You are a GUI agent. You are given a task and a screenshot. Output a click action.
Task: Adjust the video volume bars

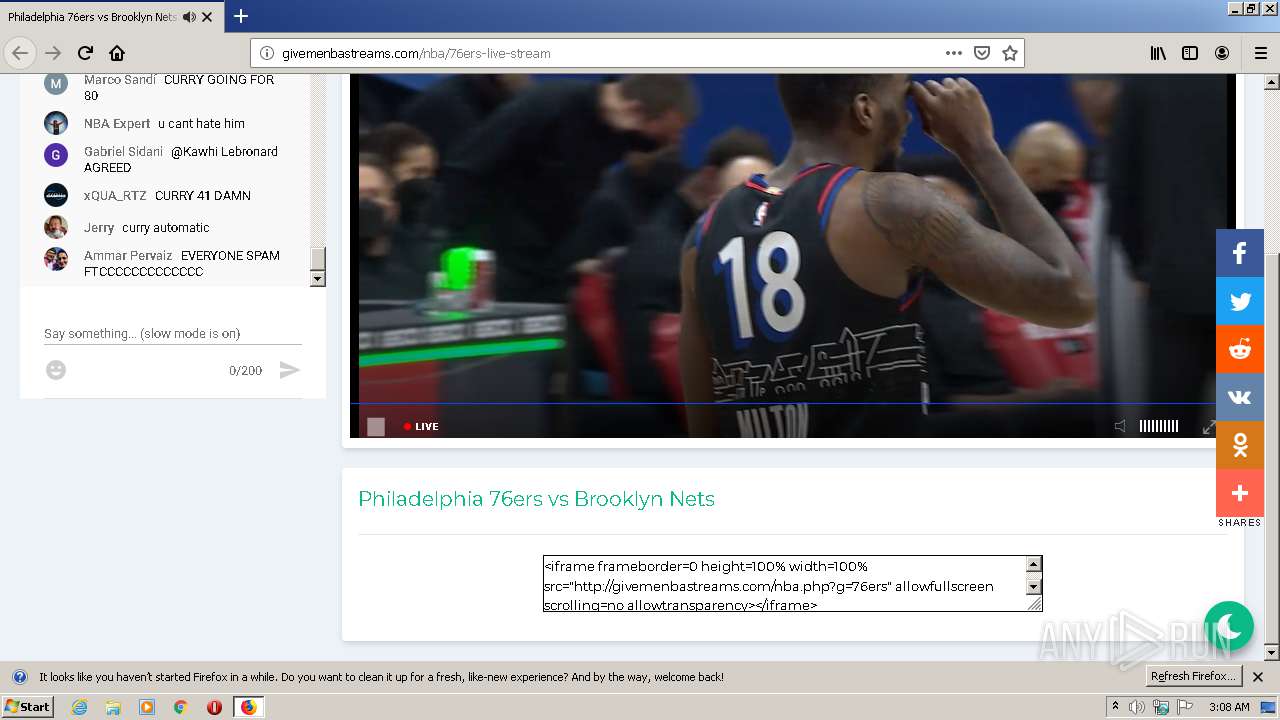(1159, 426)
